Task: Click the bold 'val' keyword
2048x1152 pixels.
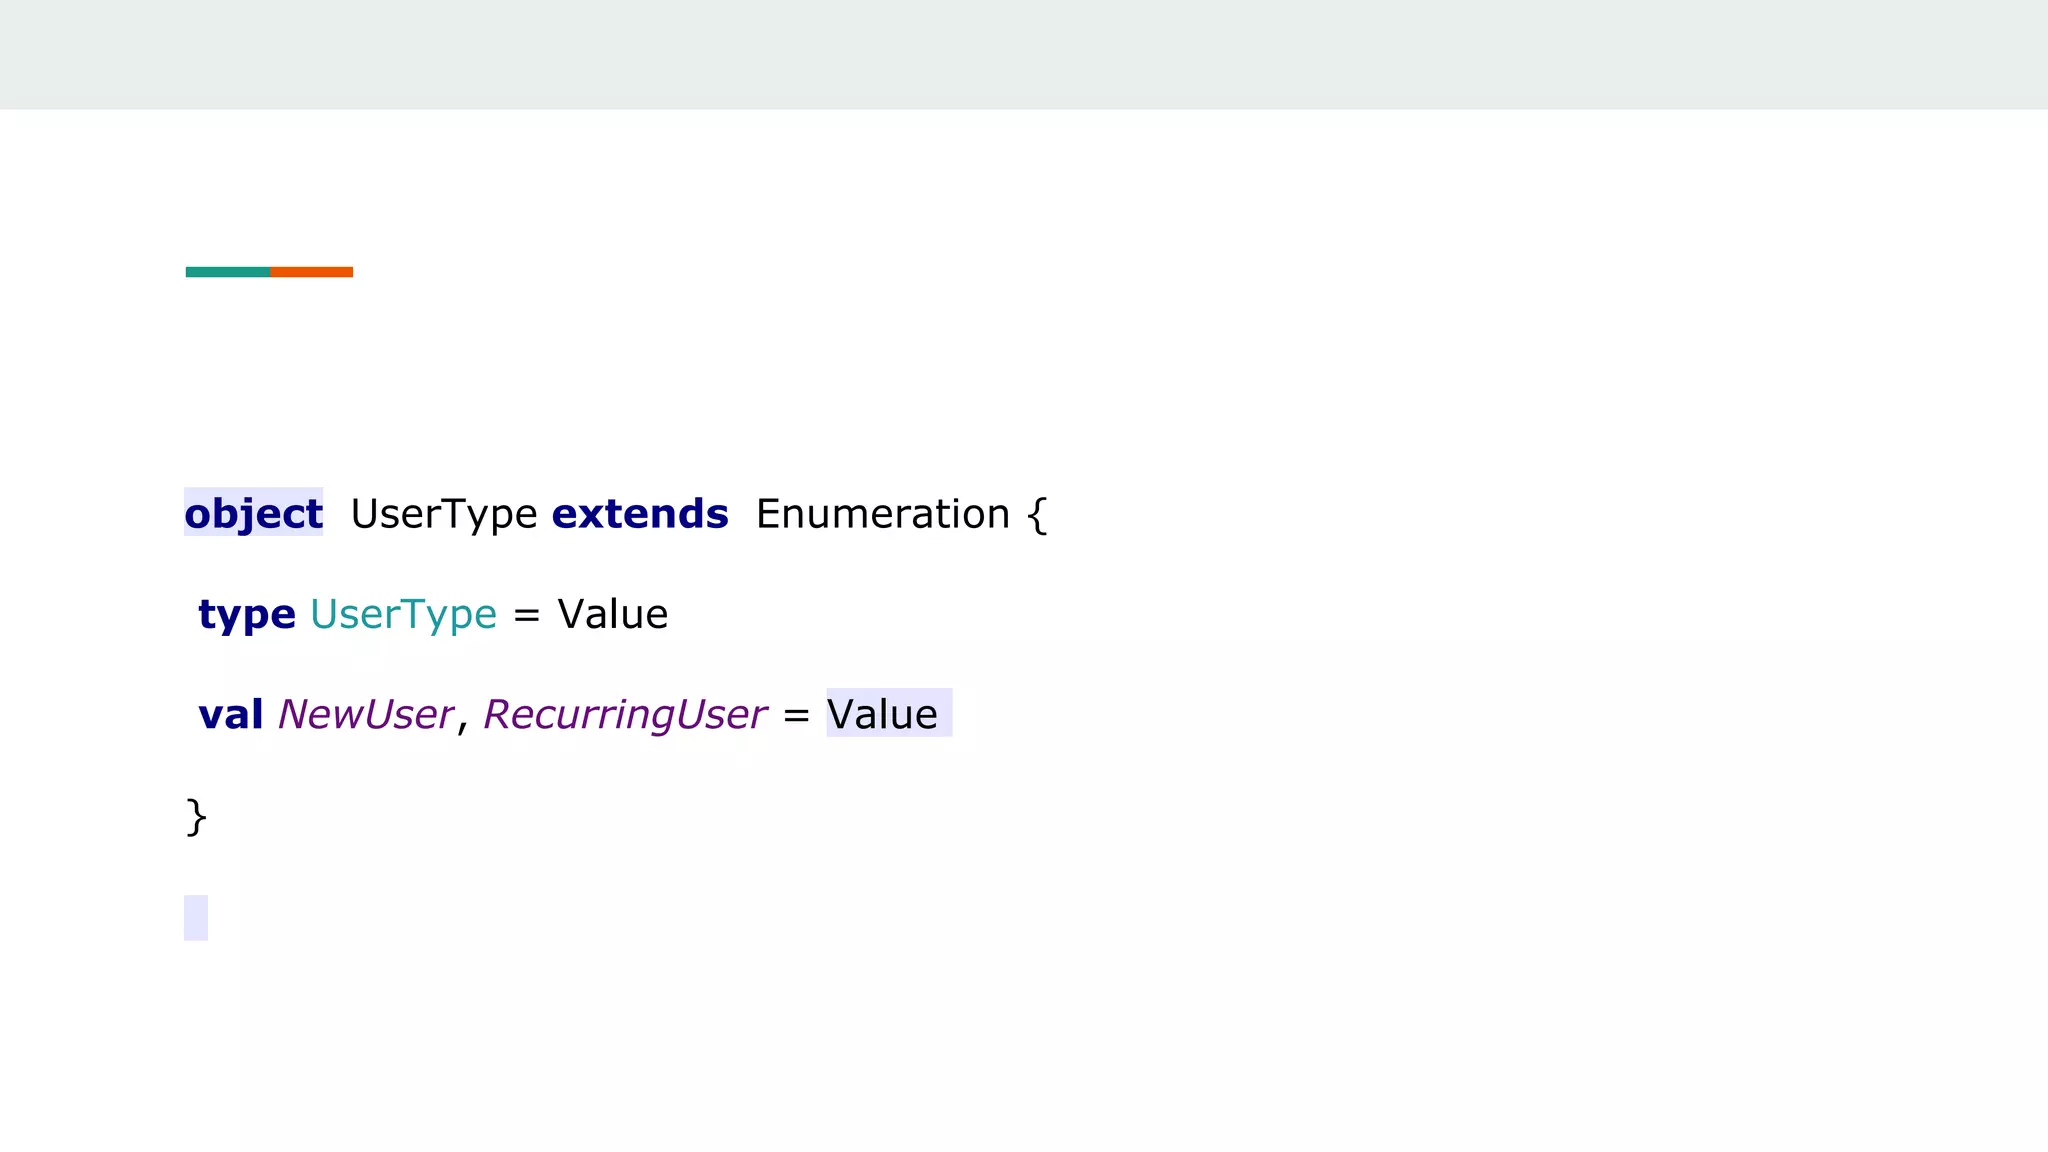Action: tap(231, 714)
